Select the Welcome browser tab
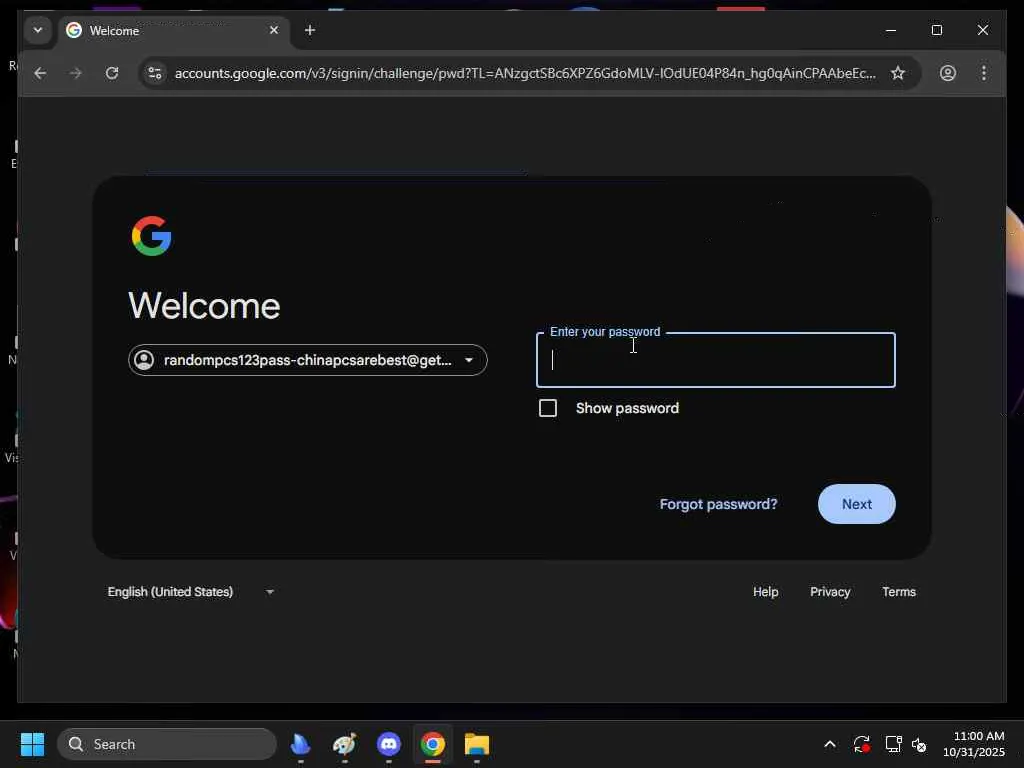The width and height of the screenshot is (1024, 768). click(x=174, y=31)
